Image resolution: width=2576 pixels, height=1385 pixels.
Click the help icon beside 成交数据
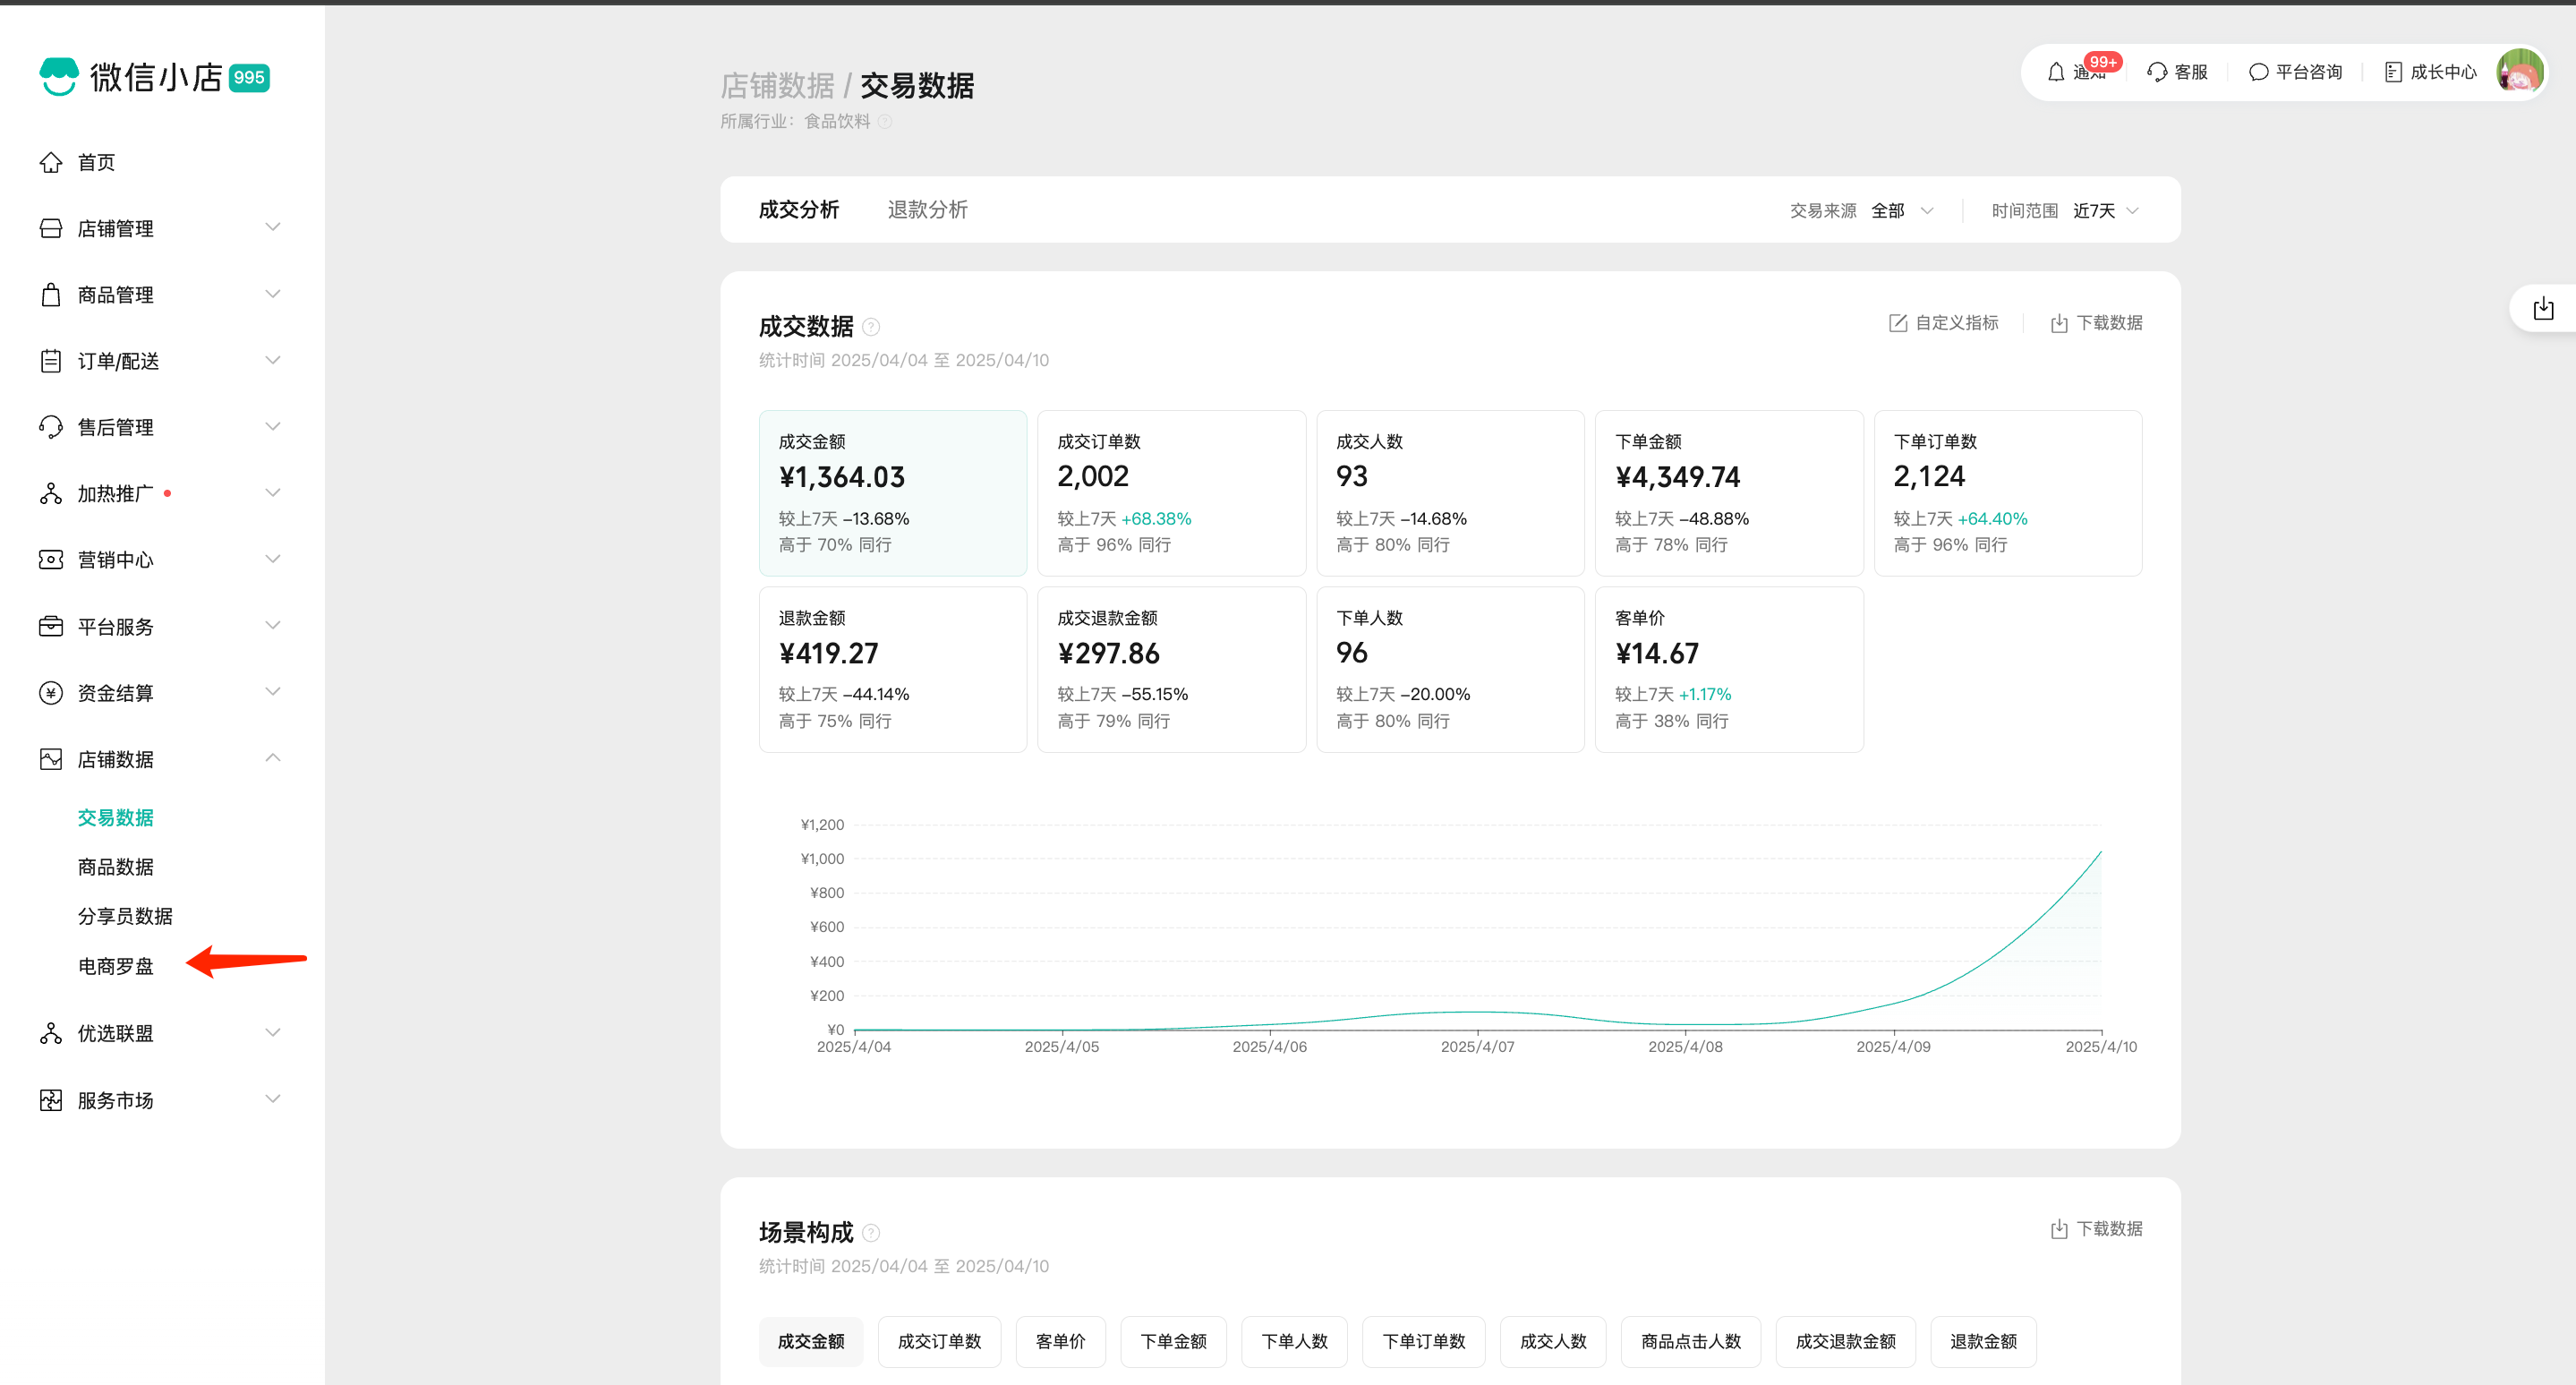pyautogui.click(x=871, y=327)
